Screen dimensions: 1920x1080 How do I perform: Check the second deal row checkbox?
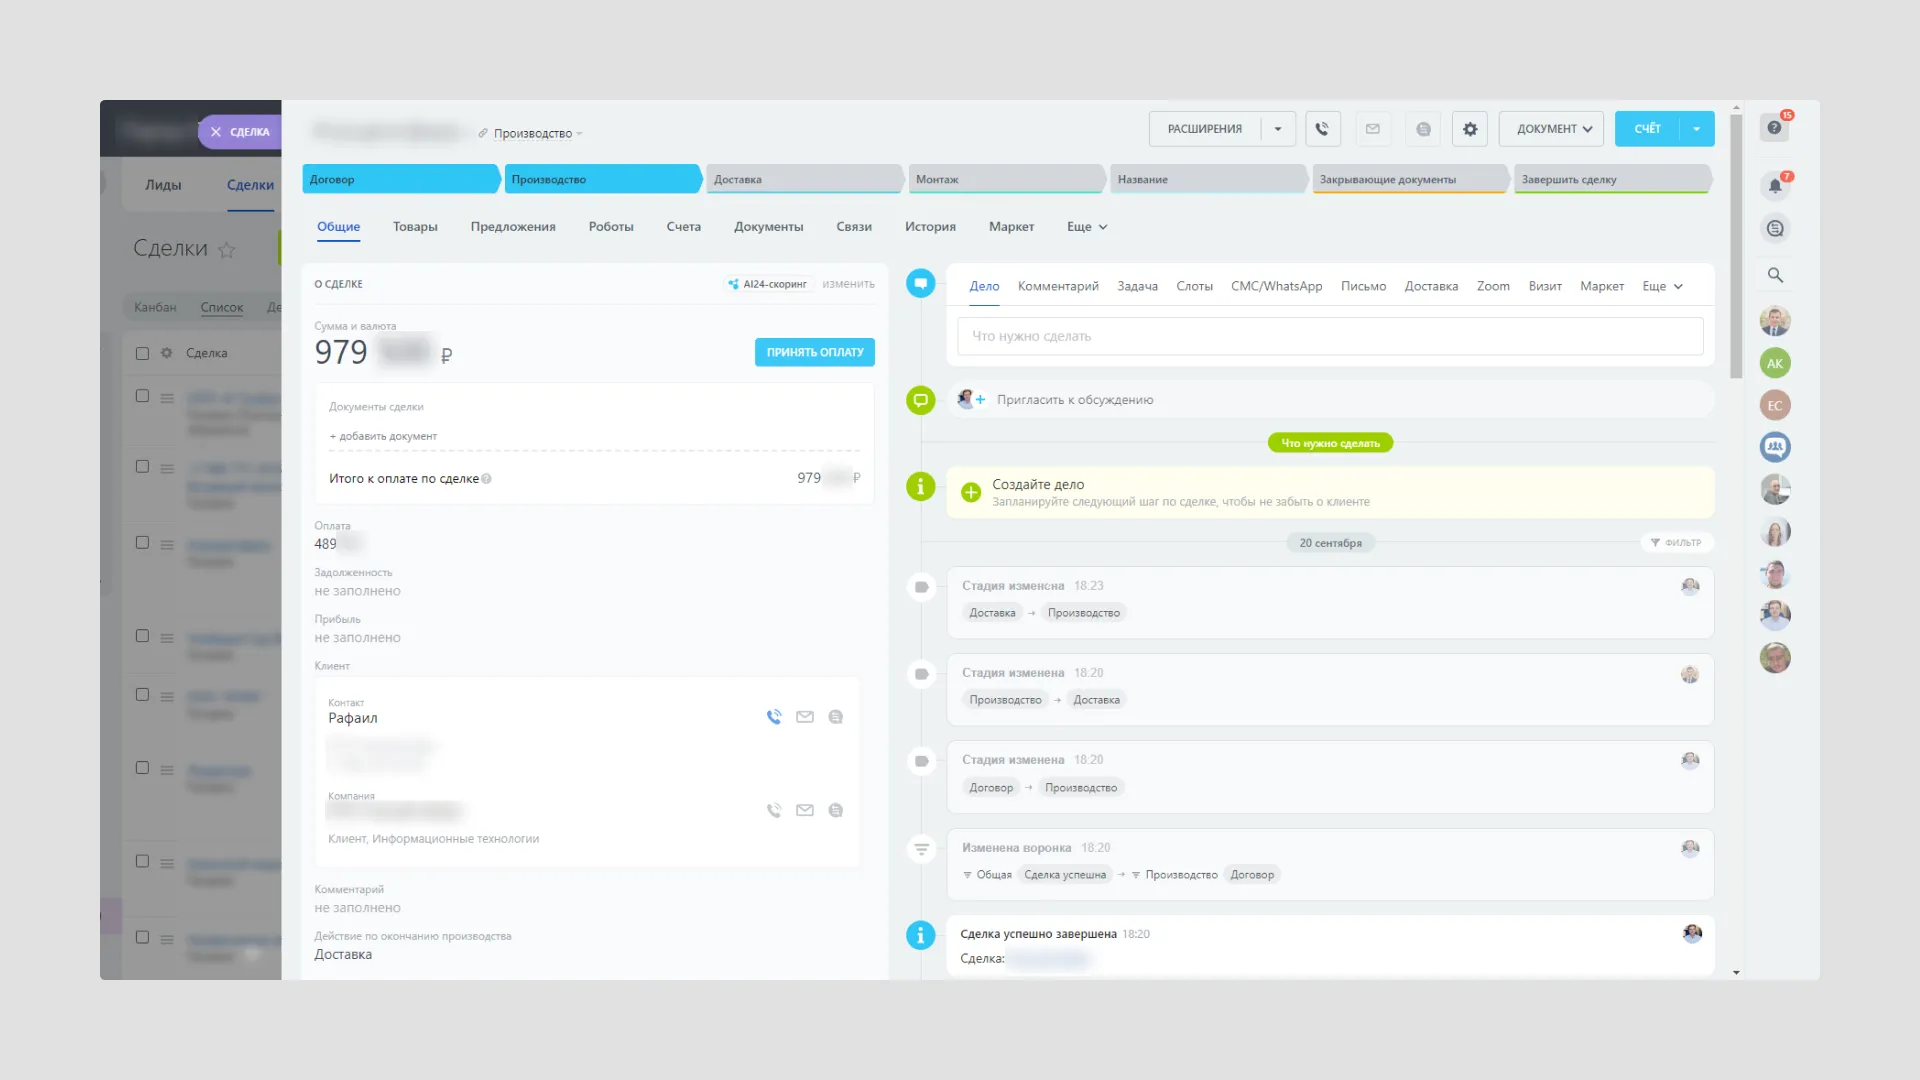pos(142,467)
